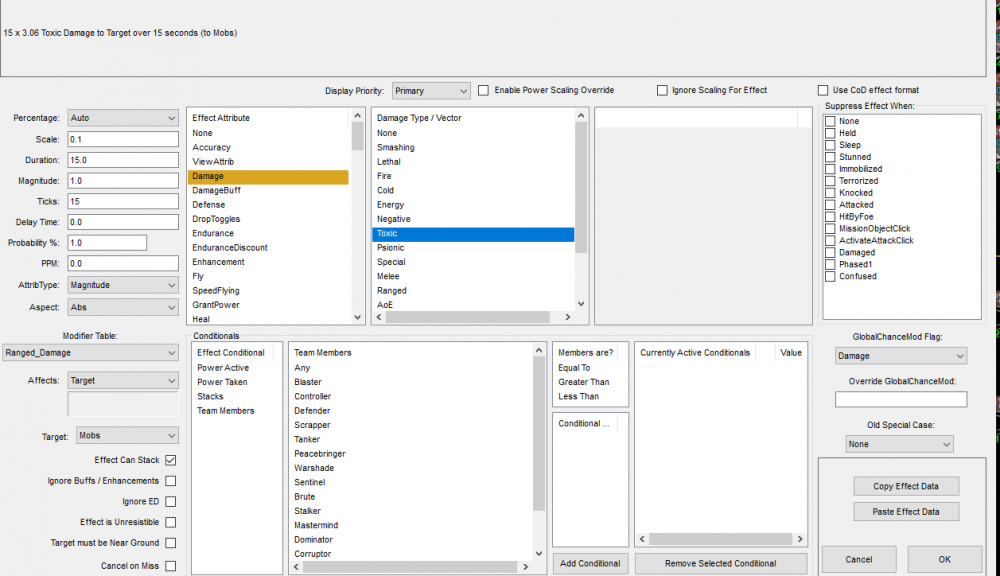The height and width of the screenshot is (576, 1000).
Task: Enable the Ignore ED checkbox
Action: [x=170, y=502]
